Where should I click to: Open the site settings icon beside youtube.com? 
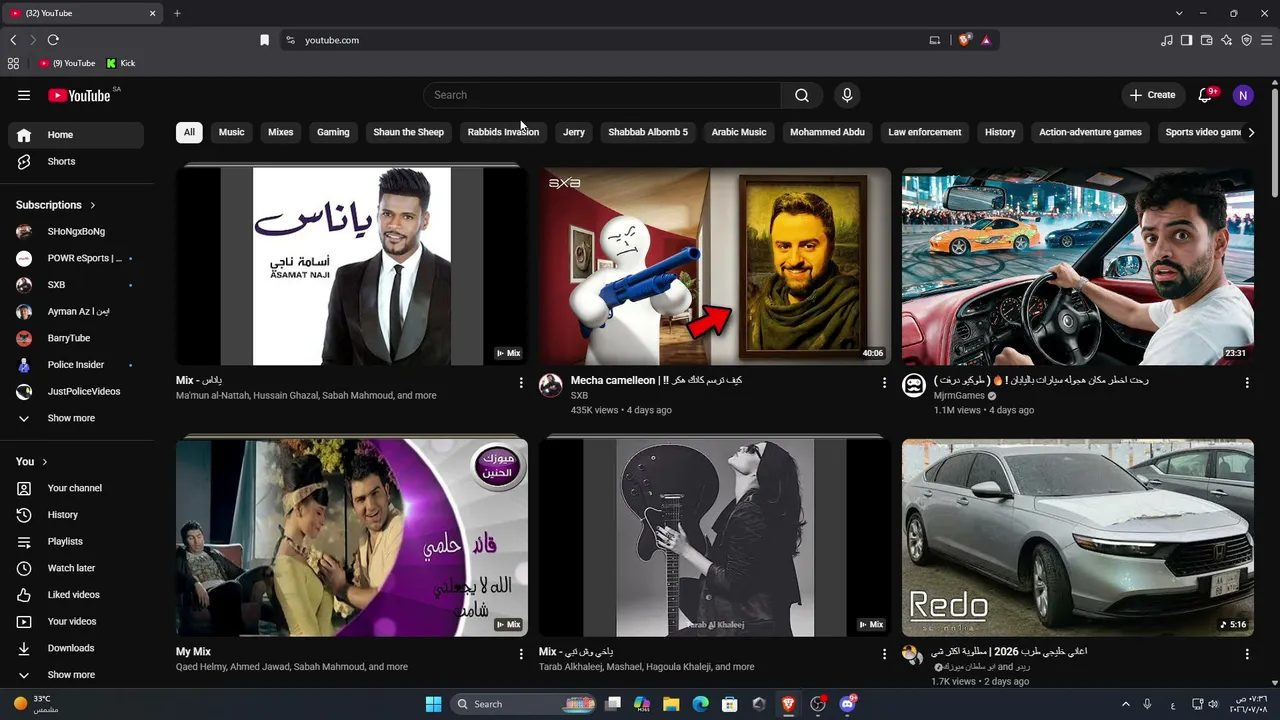(290, 40)
